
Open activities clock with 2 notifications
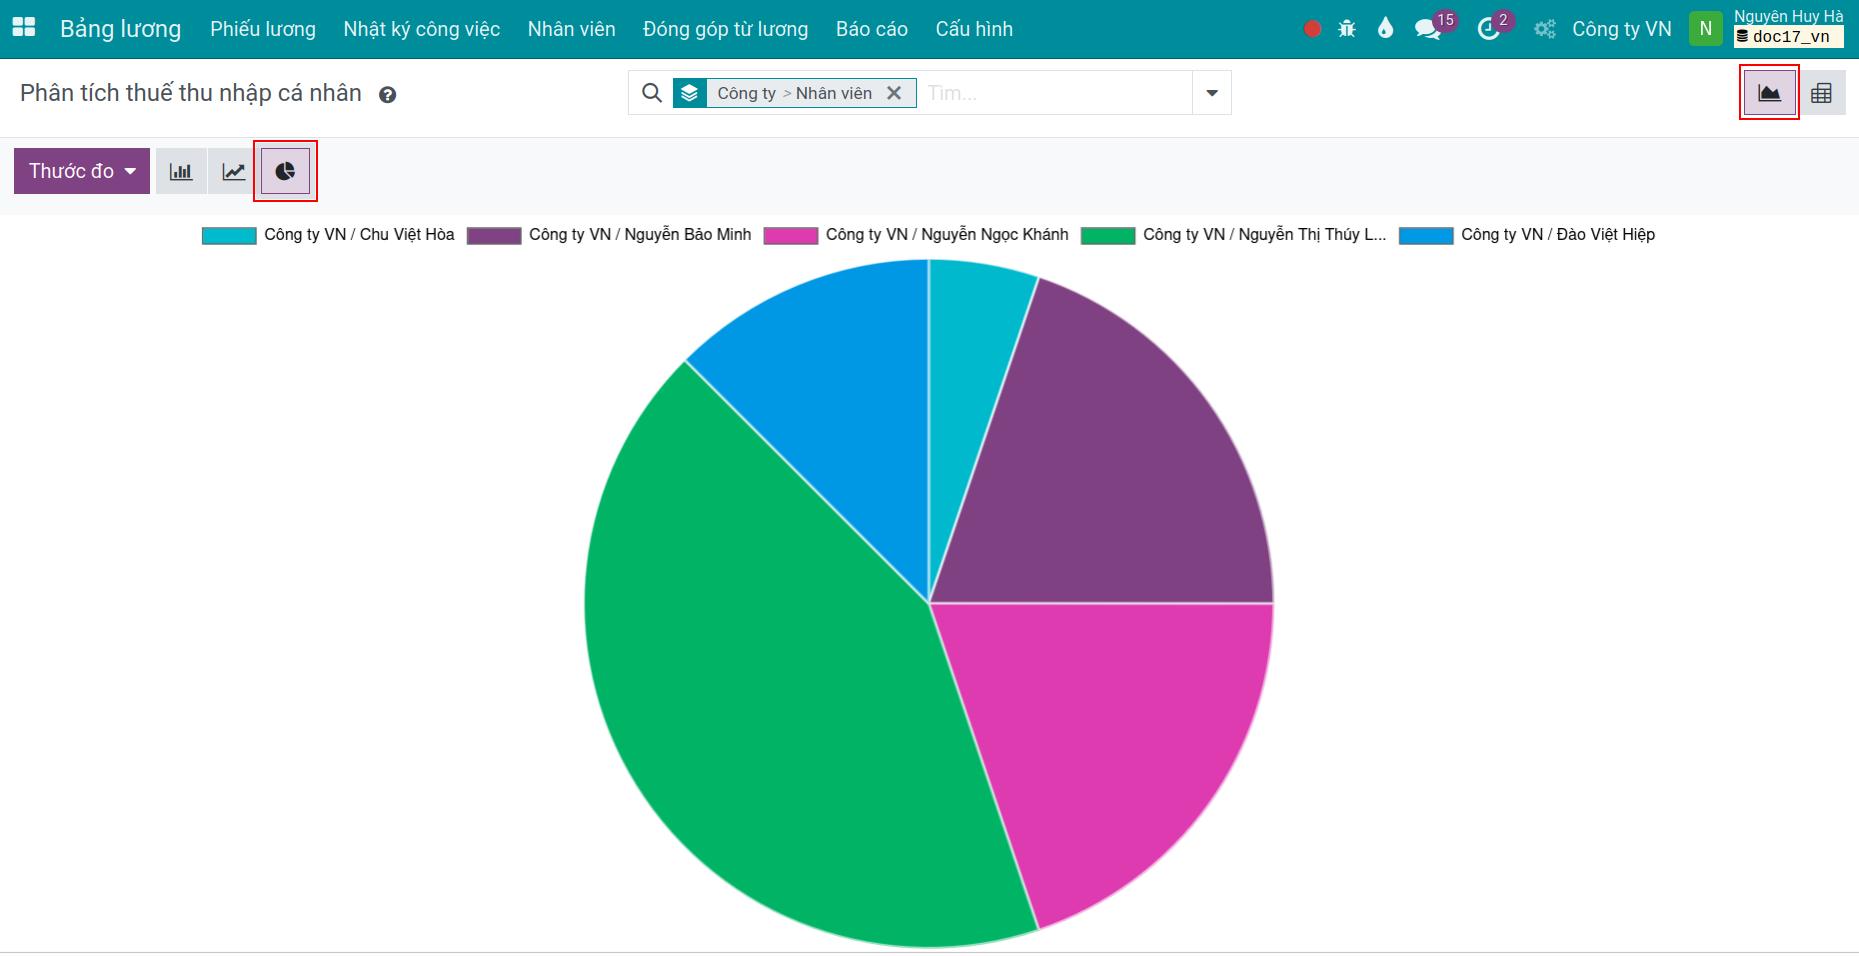coord(1488,29)
